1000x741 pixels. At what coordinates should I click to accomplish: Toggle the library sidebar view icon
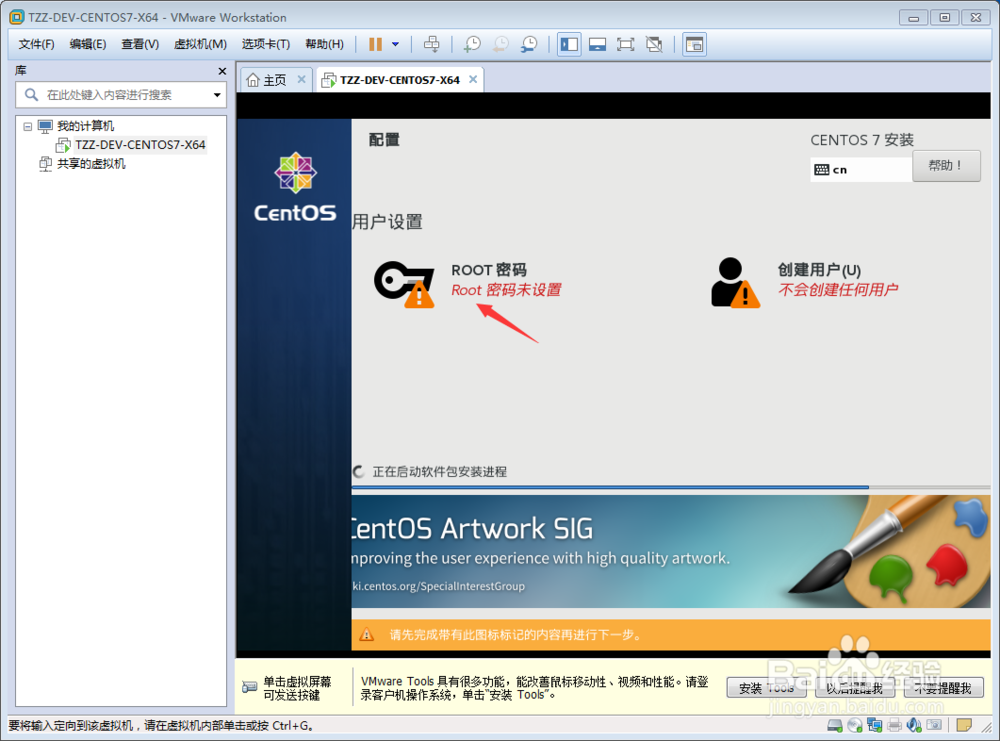coord(569,44)
